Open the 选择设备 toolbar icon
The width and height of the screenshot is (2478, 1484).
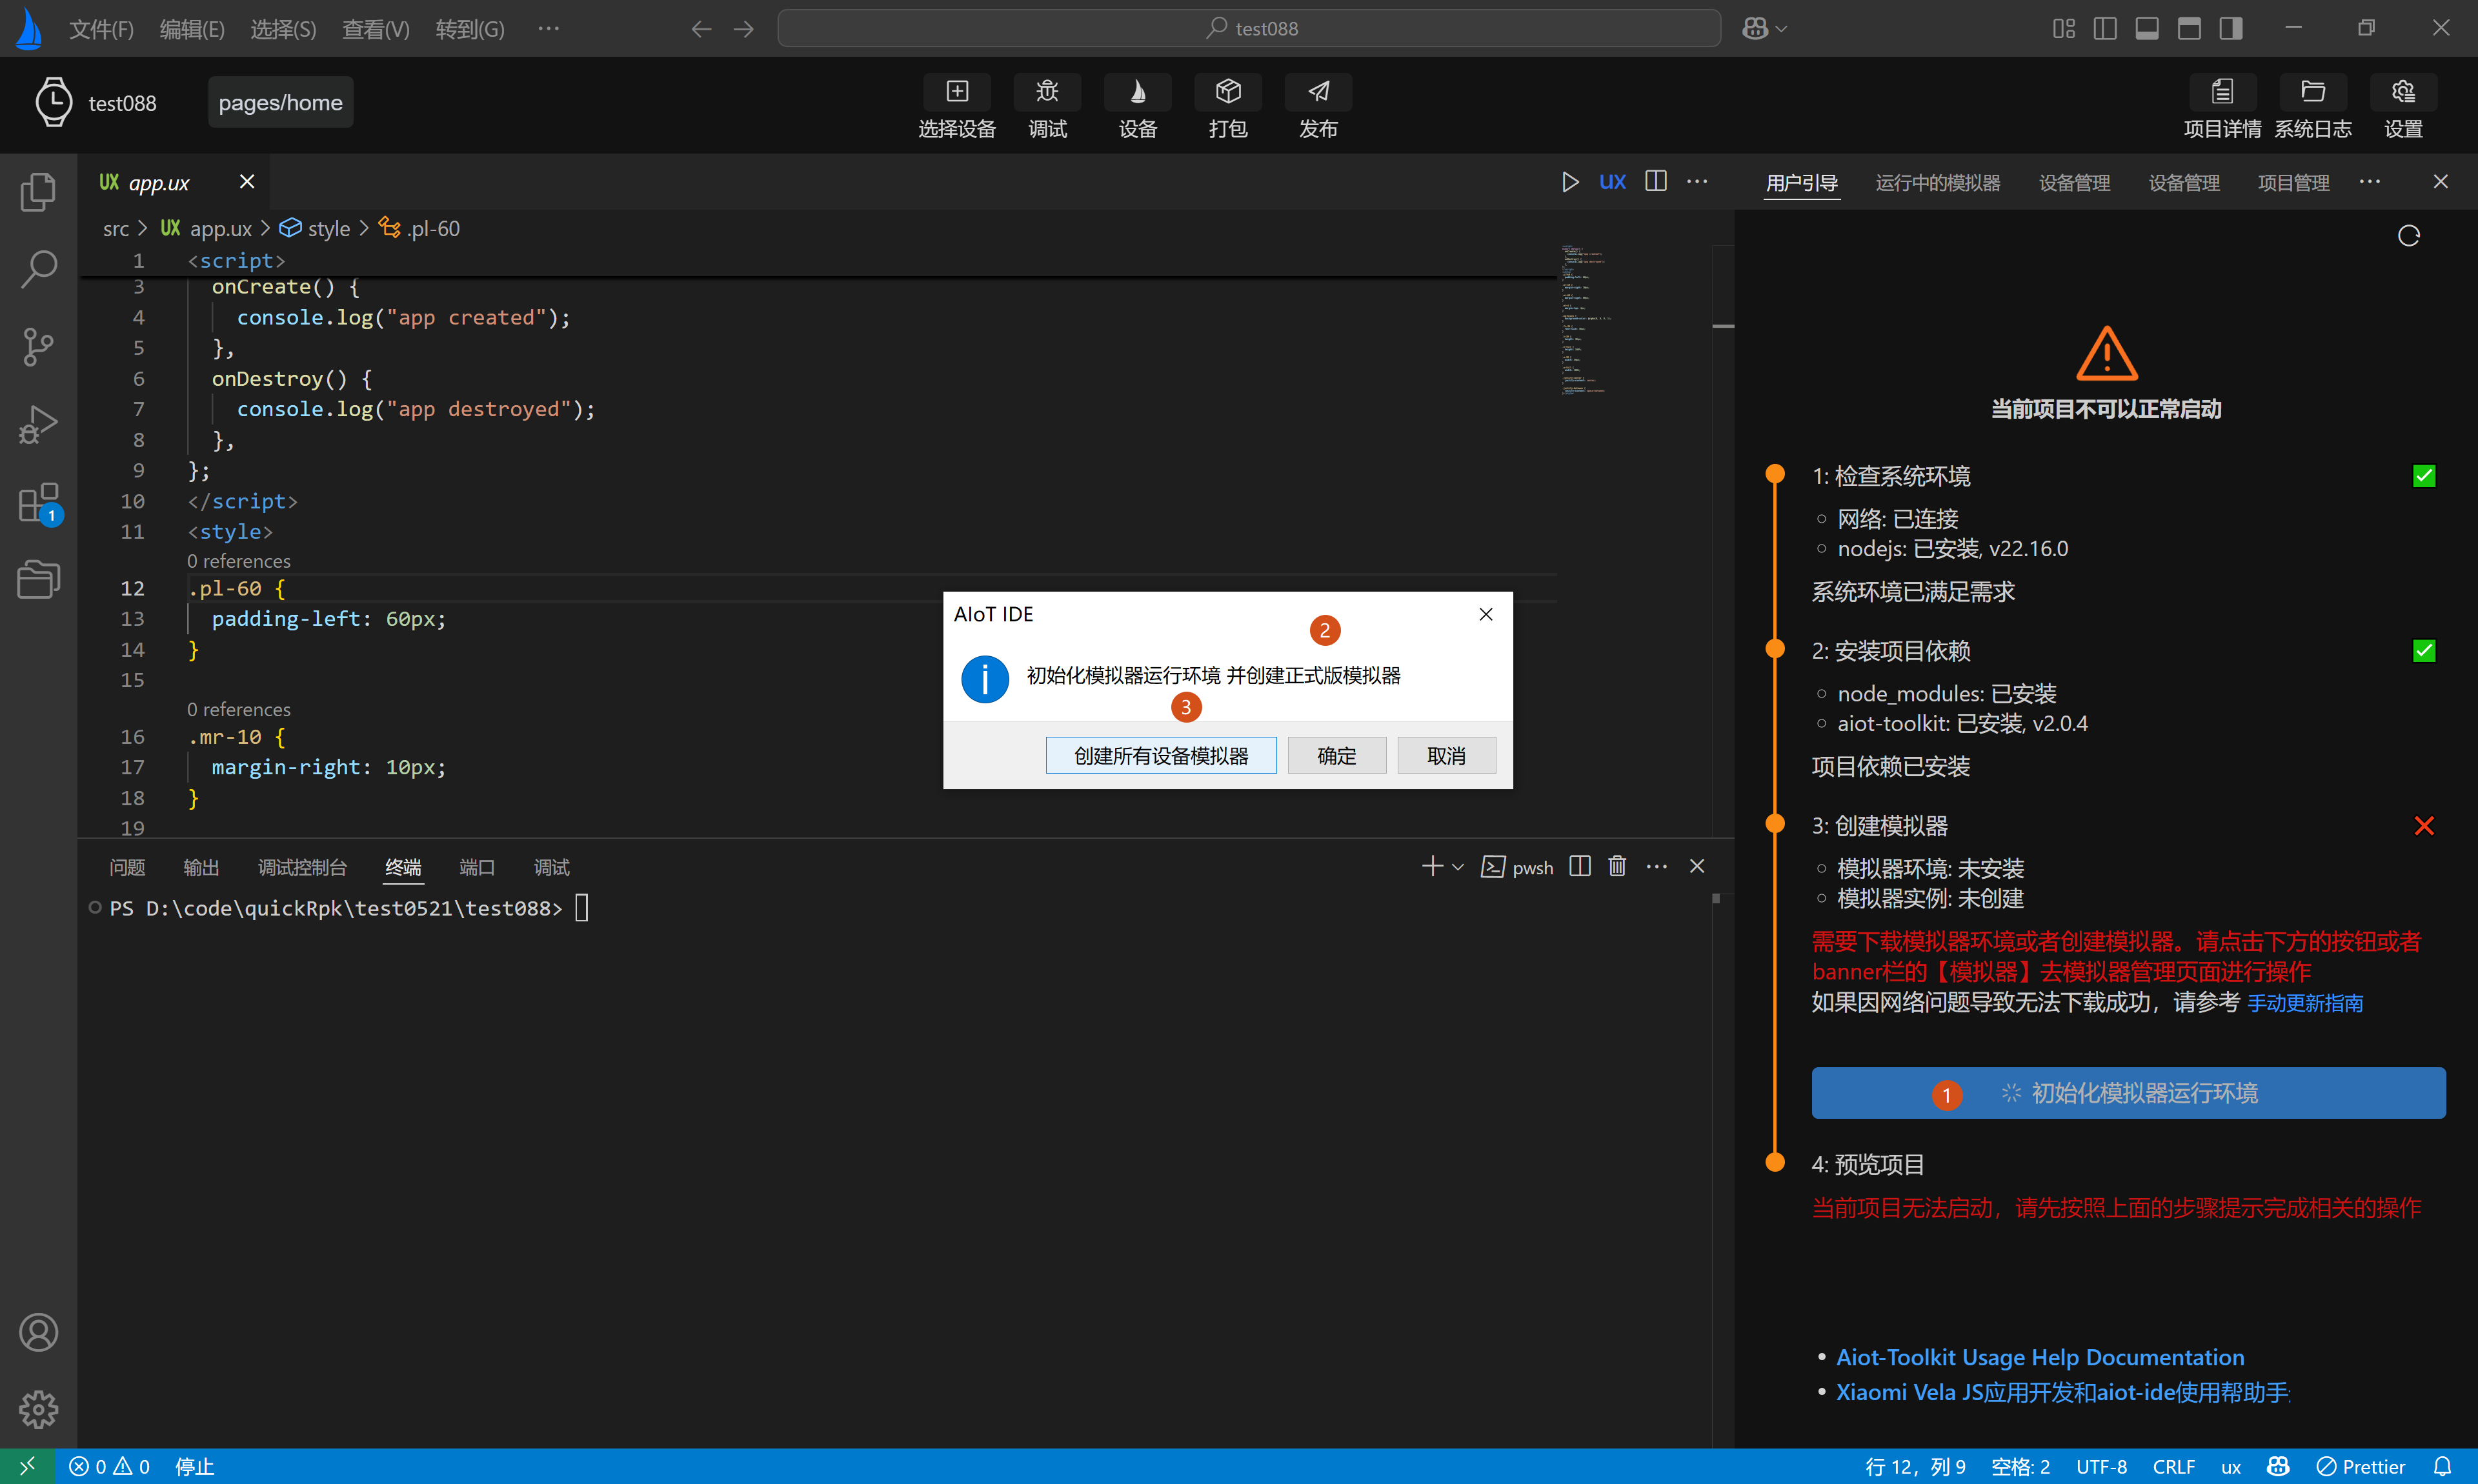coord(957,92)
